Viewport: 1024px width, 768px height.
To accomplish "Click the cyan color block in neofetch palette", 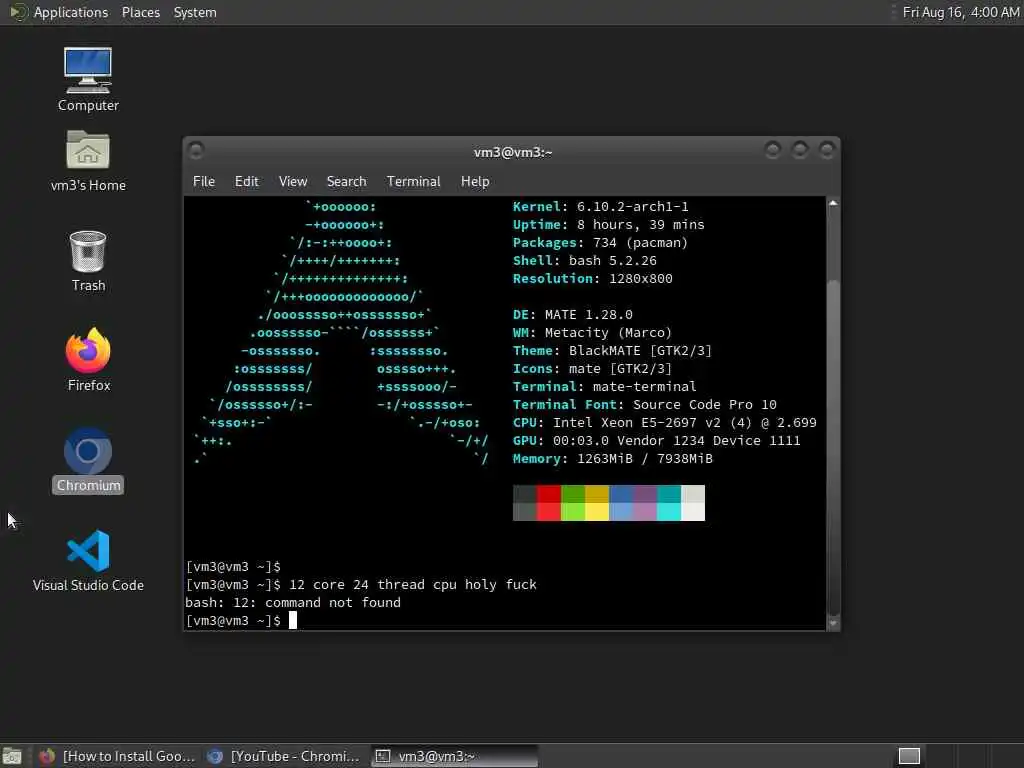I will pos(669,512).
